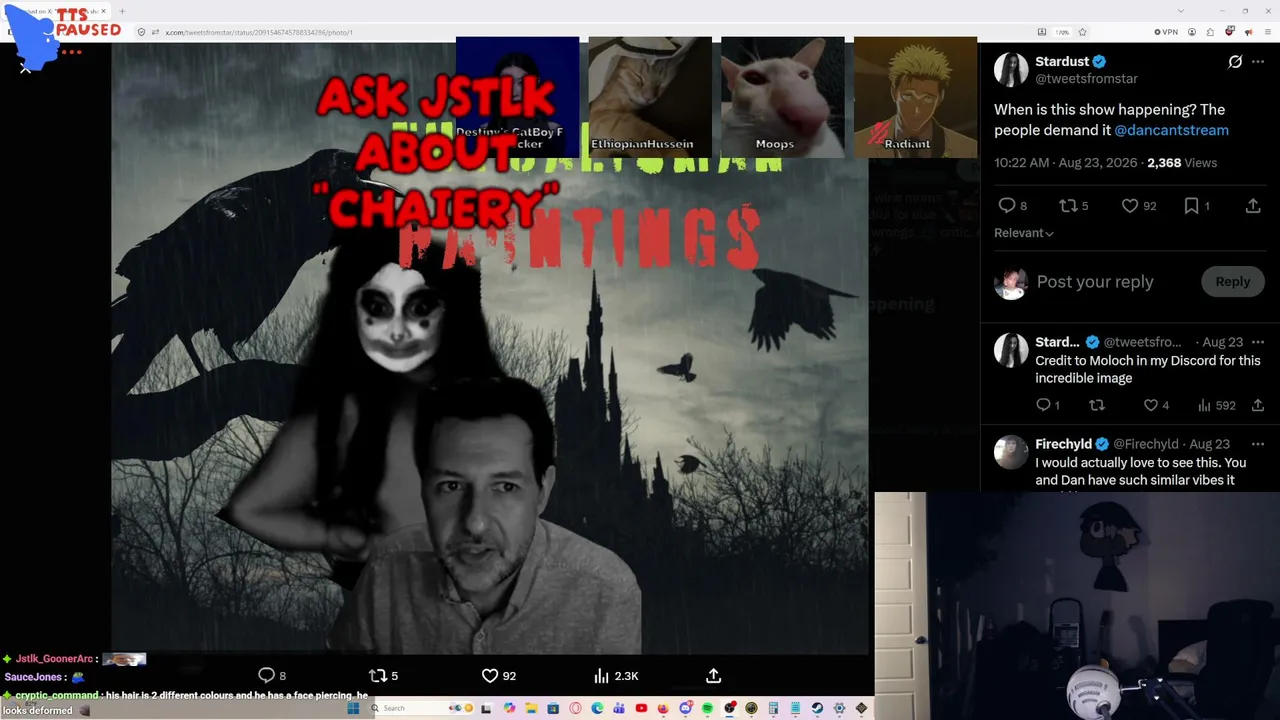The height and width of the screenshot is (720, 1280).
Task: Like the 'Credit to Moloch' comment
Action: [1151, 405]
